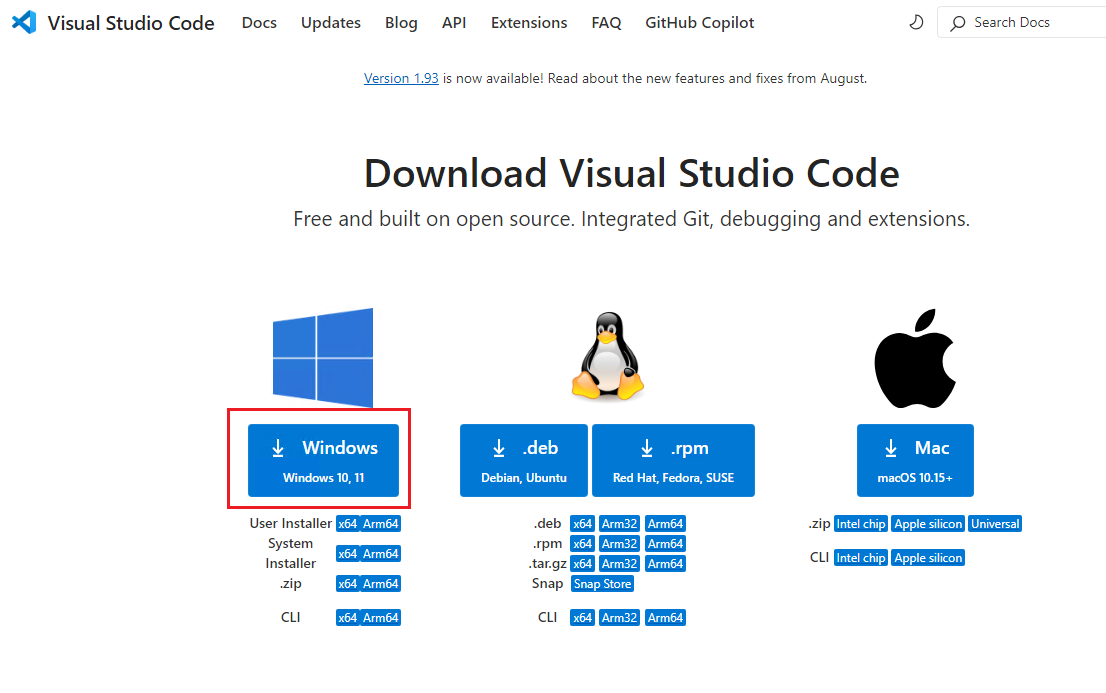Image resolution: width=1106 pixels, height=693 pixels.
Task: Select Mac CLI Apple silicon download
Action: click(928, 558)
